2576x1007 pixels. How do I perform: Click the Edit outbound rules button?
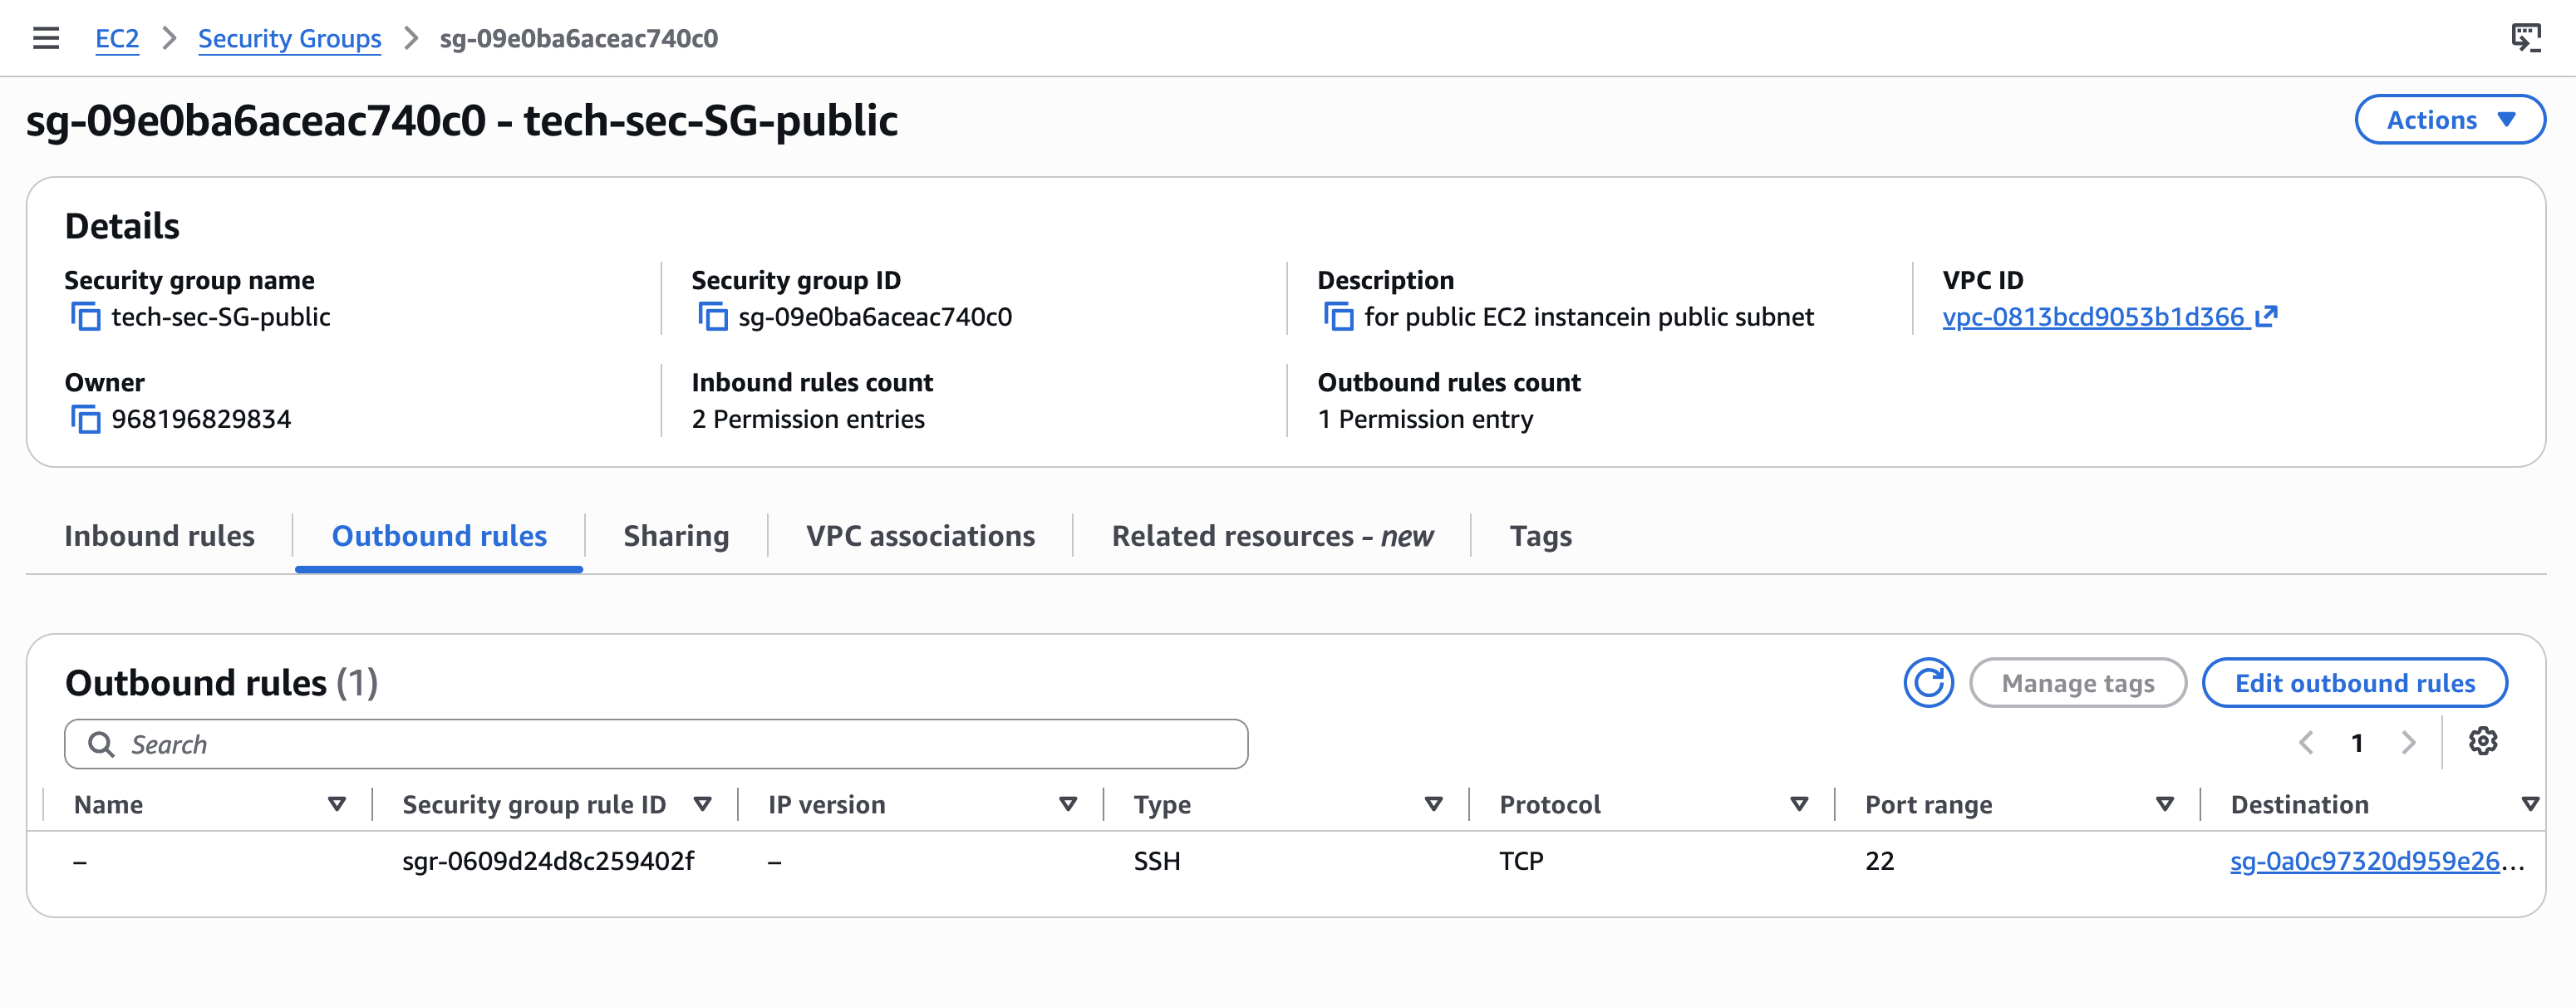2354,683
